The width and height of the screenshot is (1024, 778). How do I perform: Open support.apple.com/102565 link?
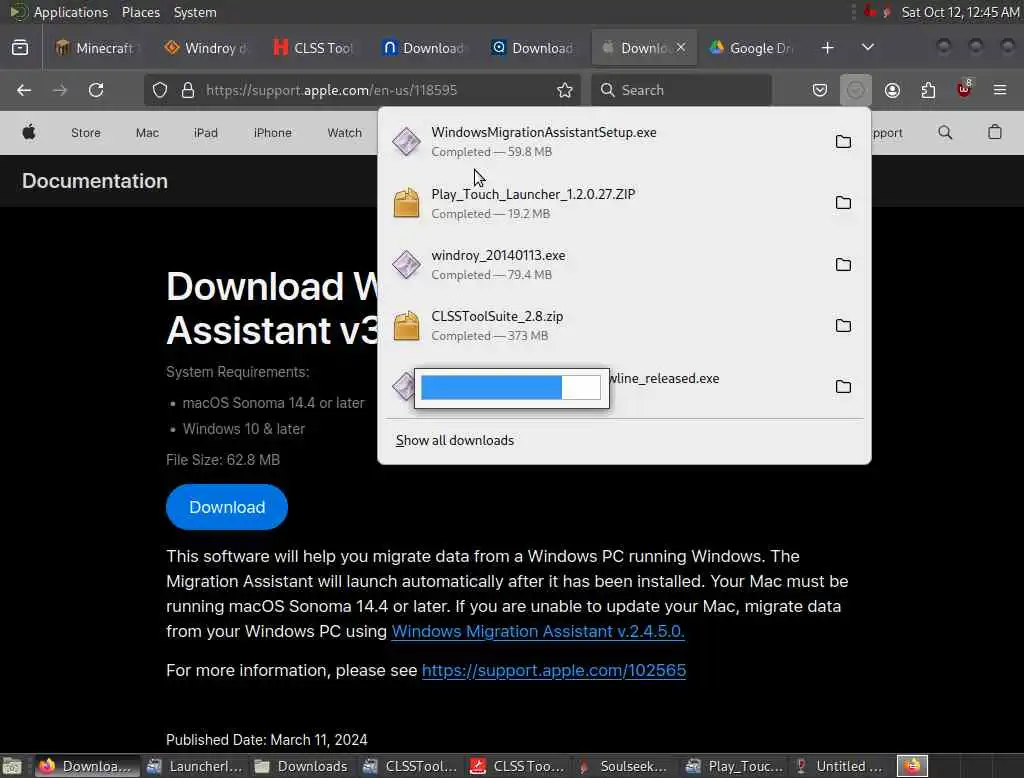pos(554,670)
